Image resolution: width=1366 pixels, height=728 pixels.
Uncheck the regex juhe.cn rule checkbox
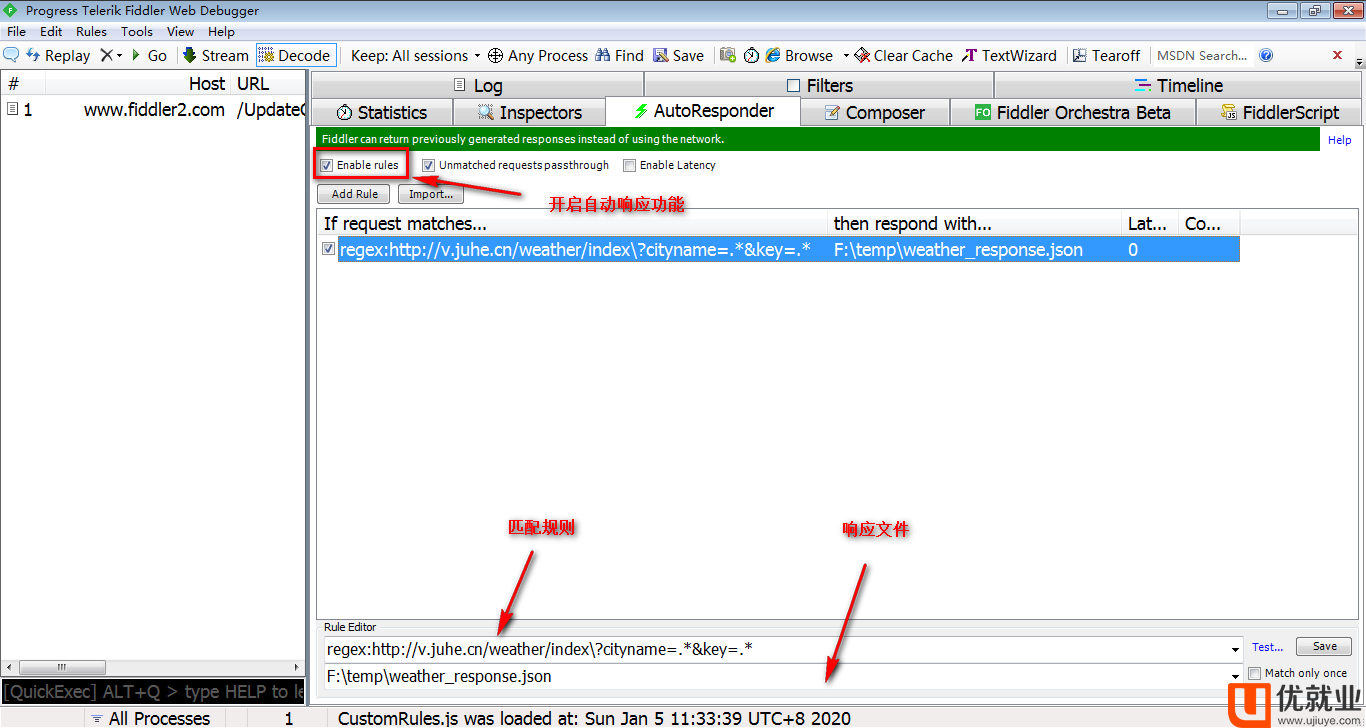[329, 249]
